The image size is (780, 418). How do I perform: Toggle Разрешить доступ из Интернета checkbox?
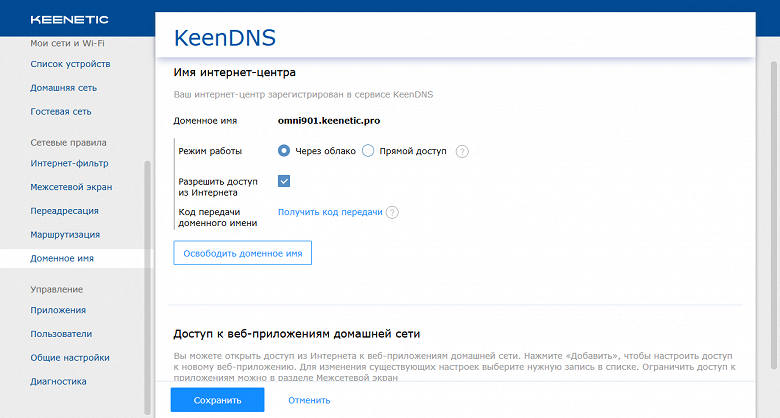(284, 181)
